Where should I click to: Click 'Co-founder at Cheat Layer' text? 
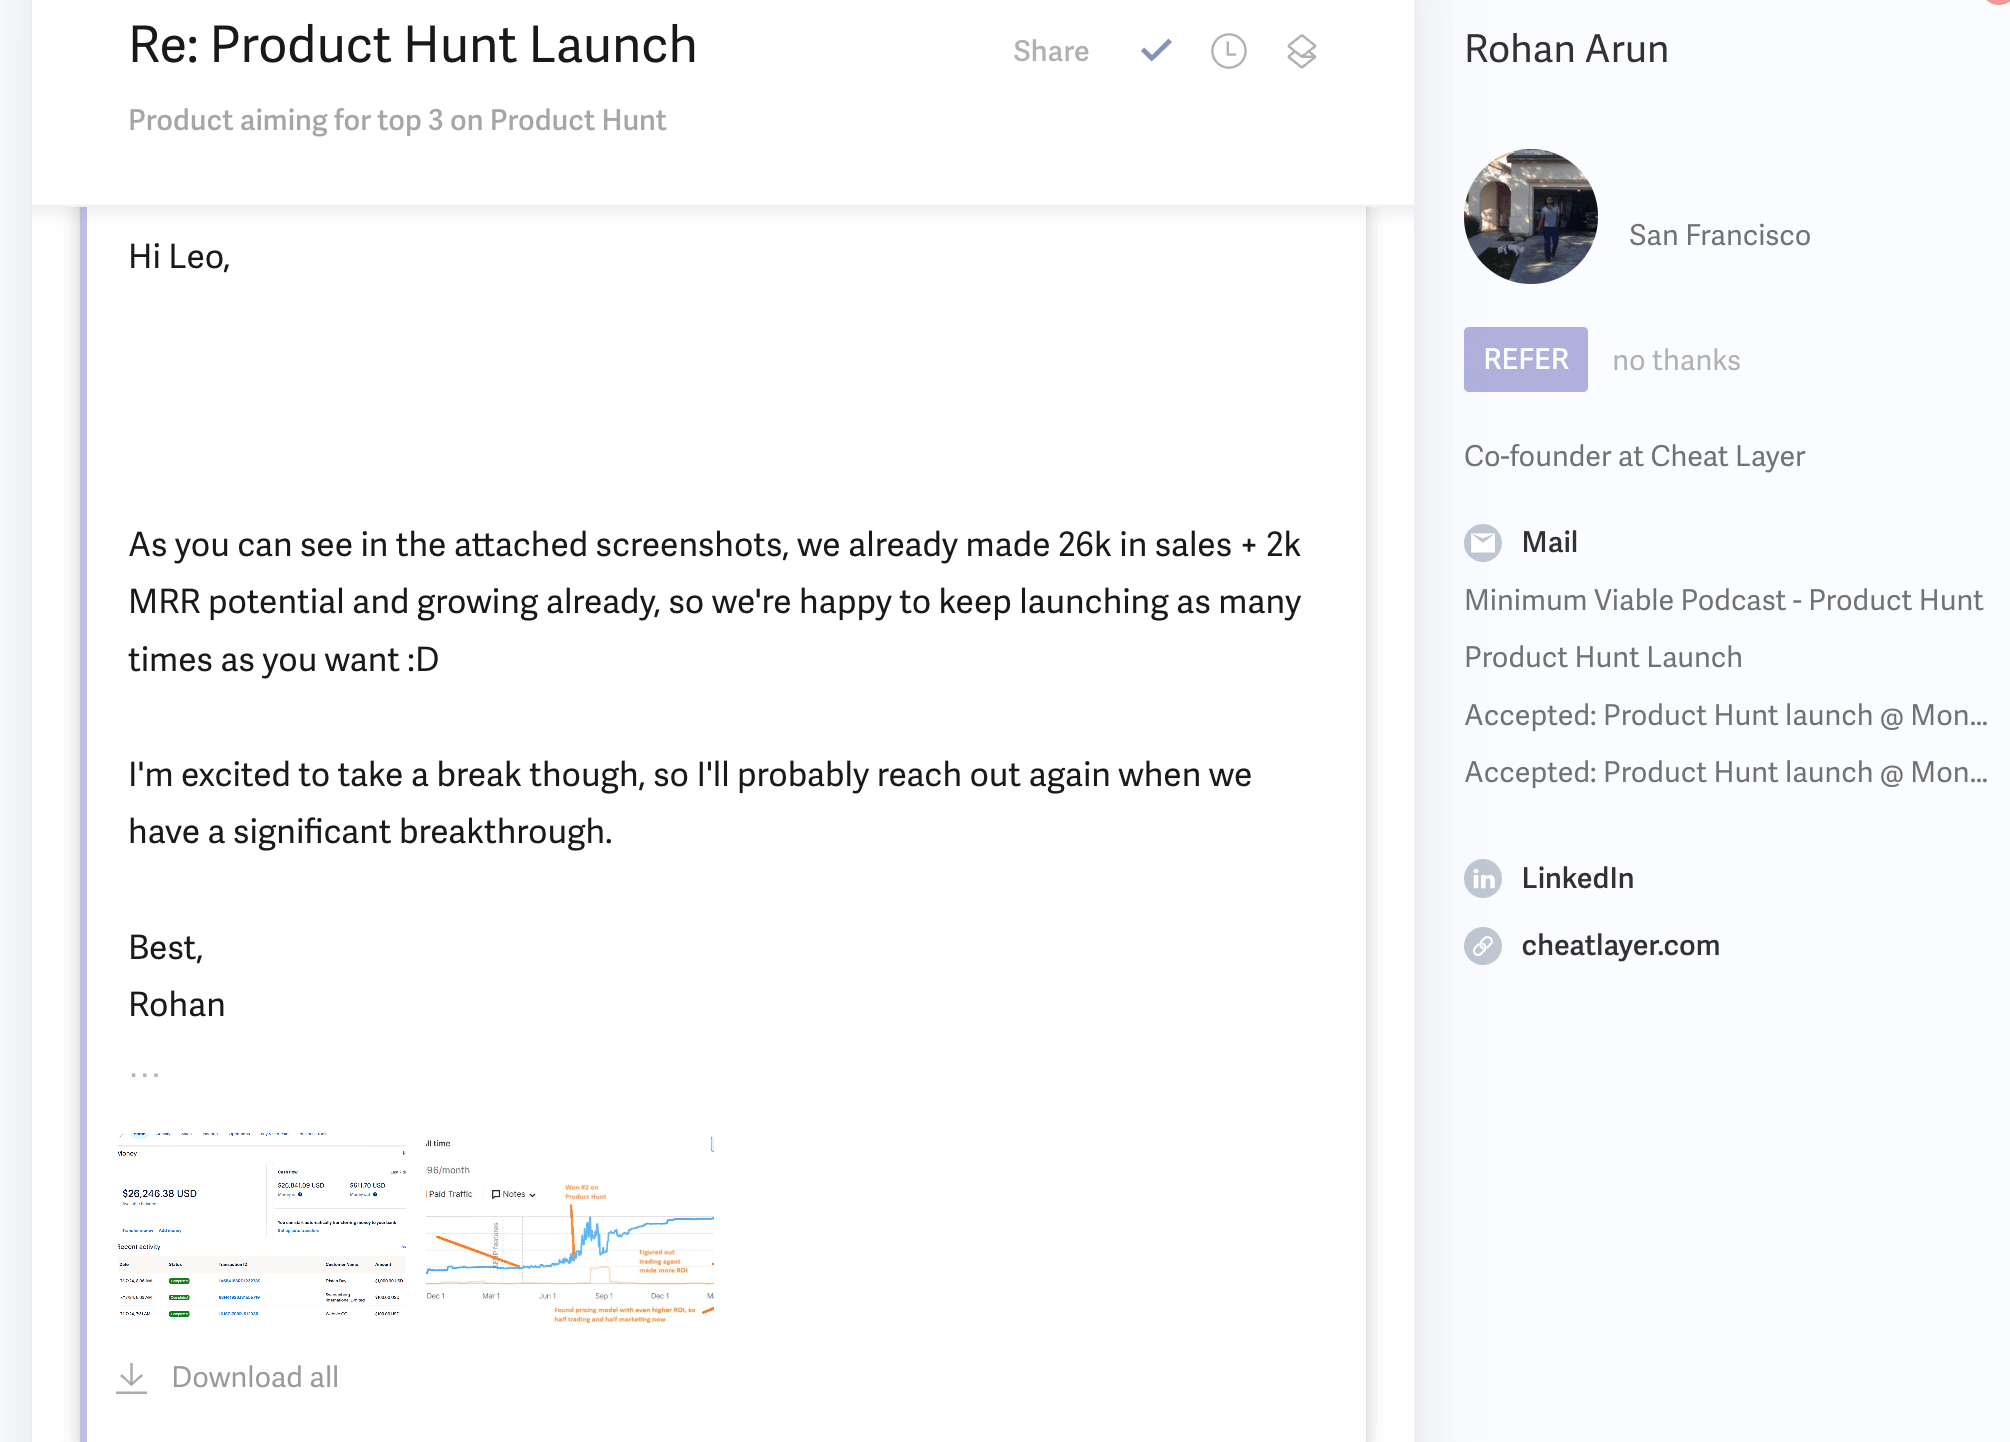1634,456
